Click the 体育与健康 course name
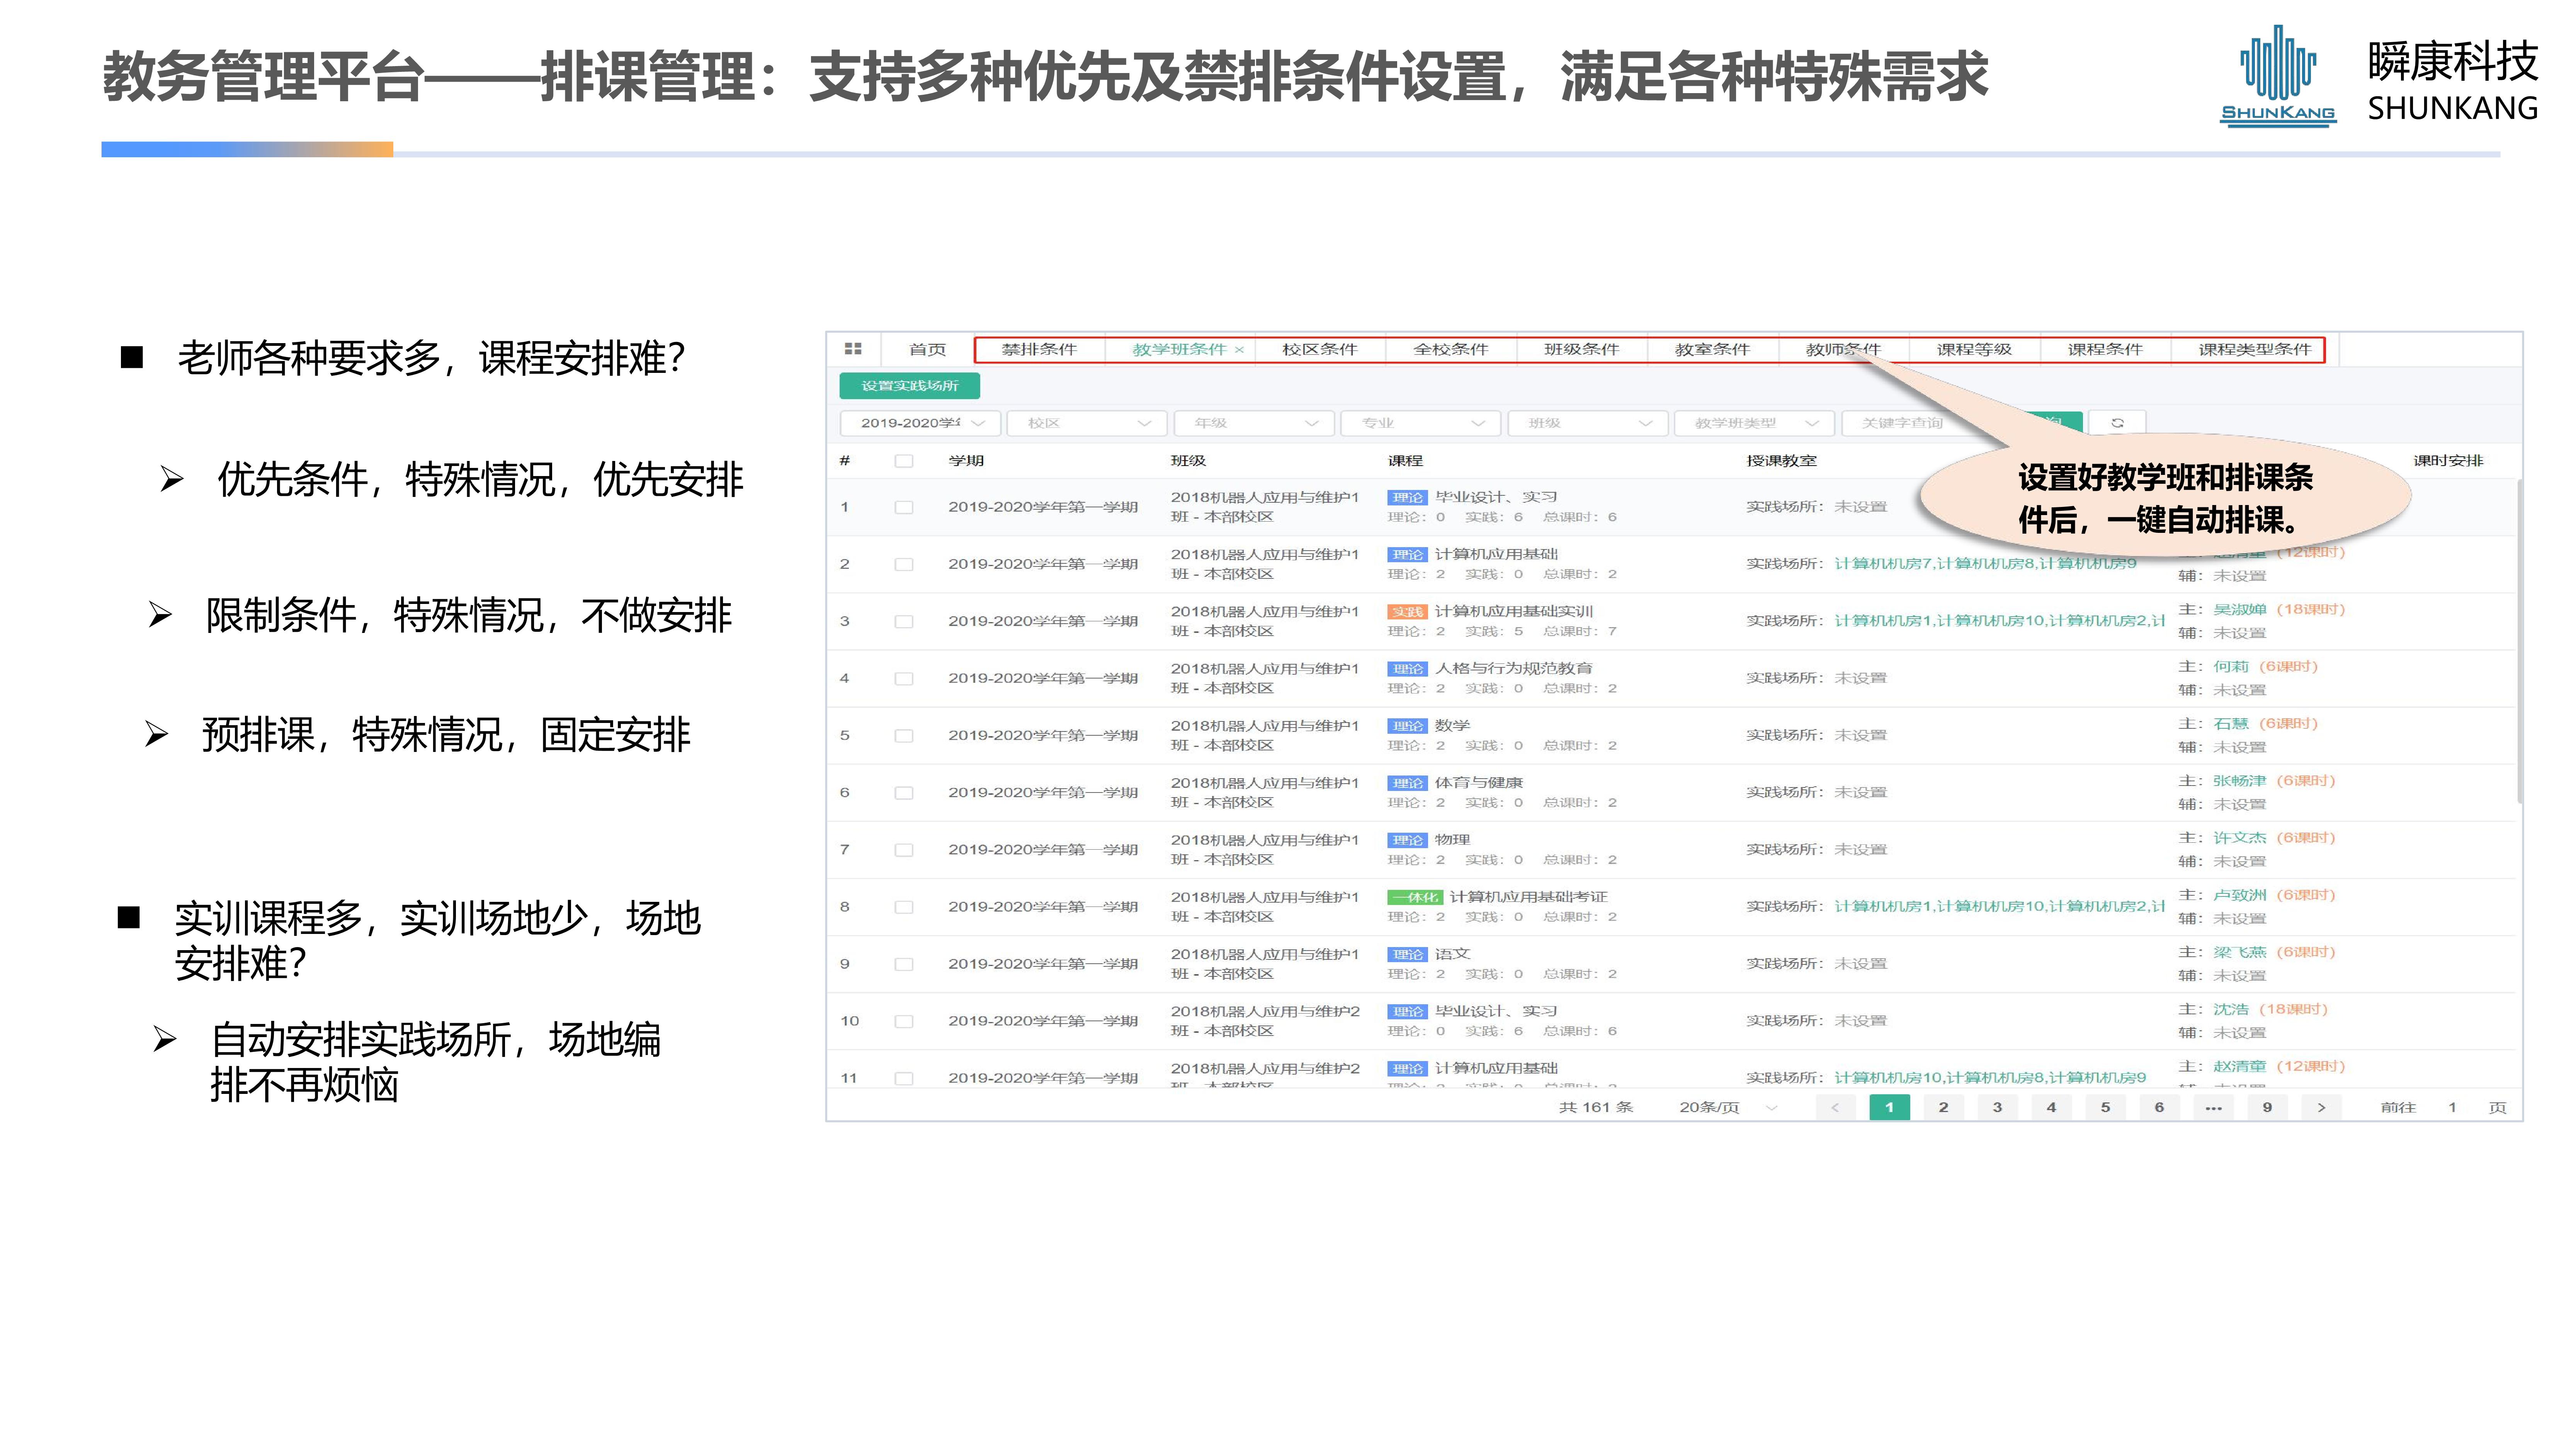Viewport: 2576px width, 1449px height. 1479,783
